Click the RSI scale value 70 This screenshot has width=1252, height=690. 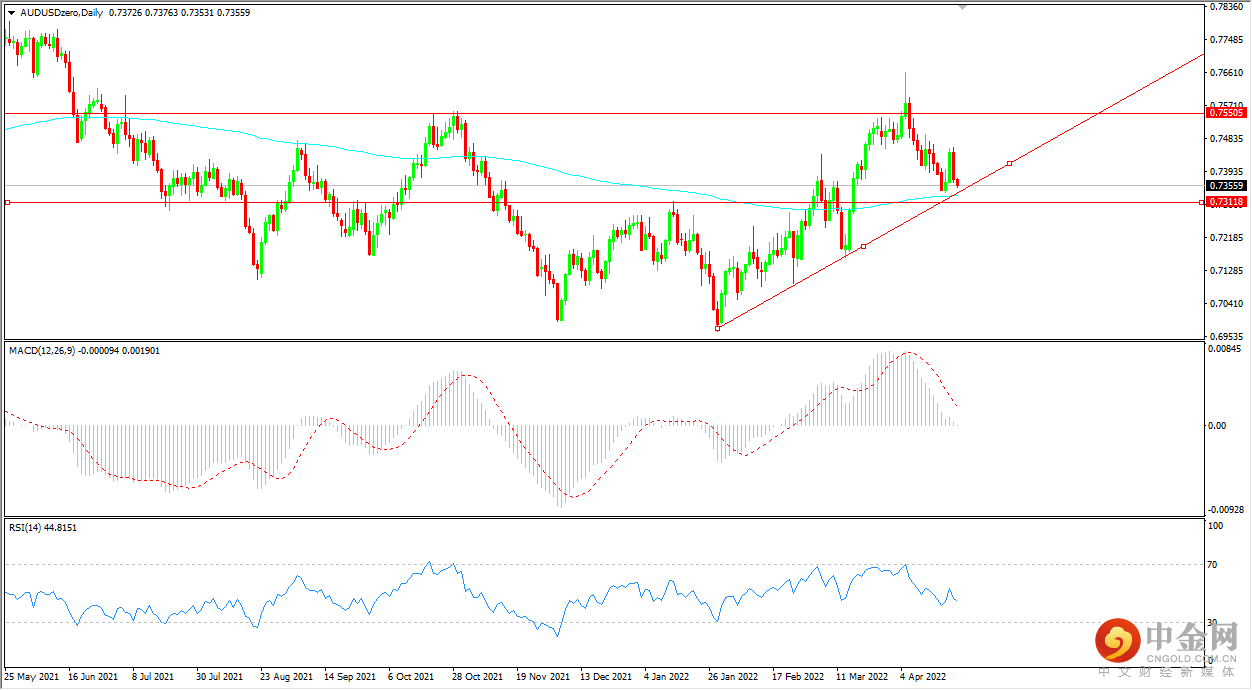tap(1214, 565)
